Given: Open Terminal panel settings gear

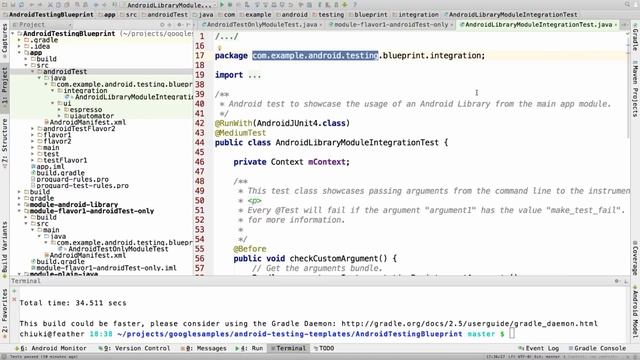Looking at the screenshot, I should point(617,281).
